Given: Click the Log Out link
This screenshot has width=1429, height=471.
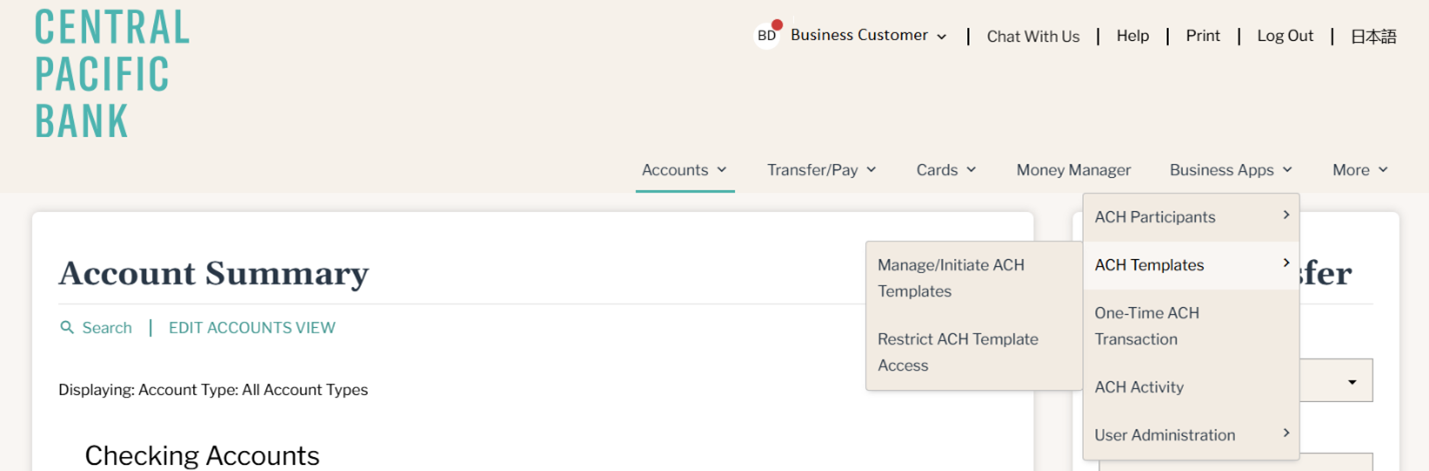Looking at the screenshot, I should click(1285, 36).
